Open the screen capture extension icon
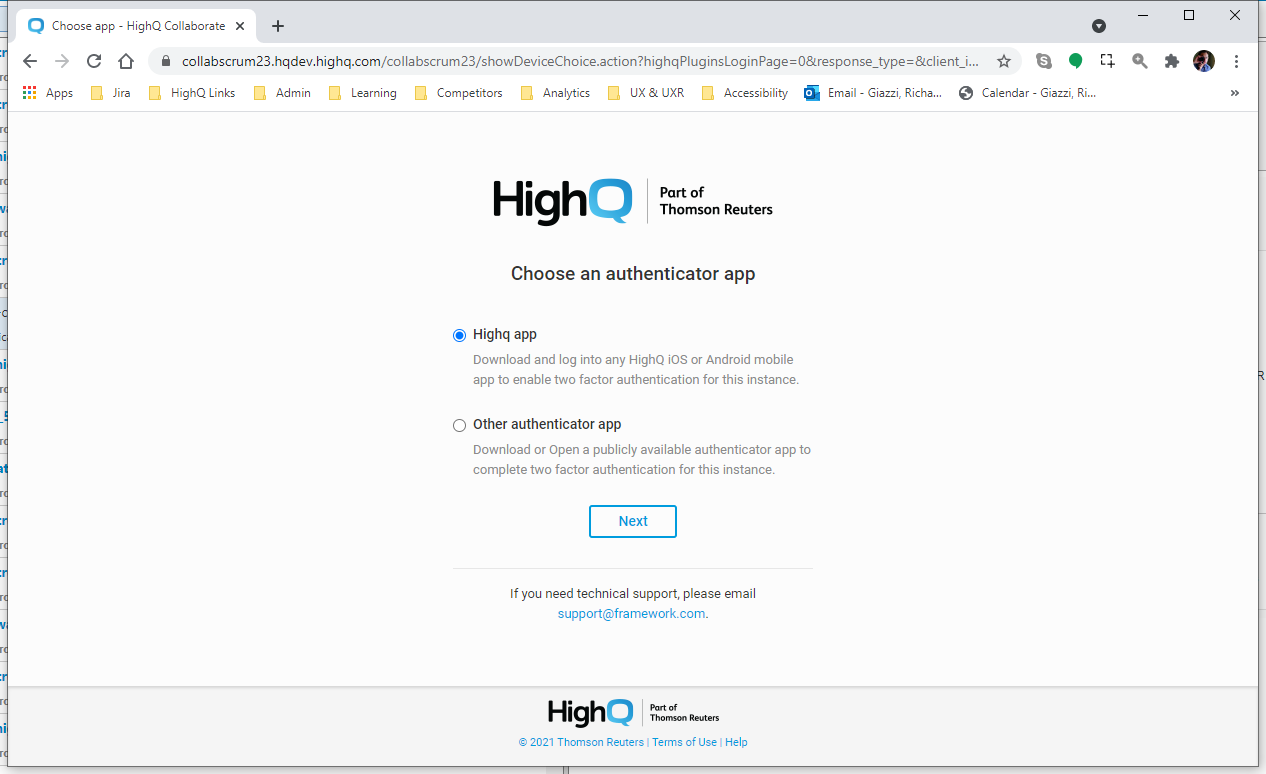Image resolution: width=1266 pixels, height=774 pixels. click(1108, 61)
